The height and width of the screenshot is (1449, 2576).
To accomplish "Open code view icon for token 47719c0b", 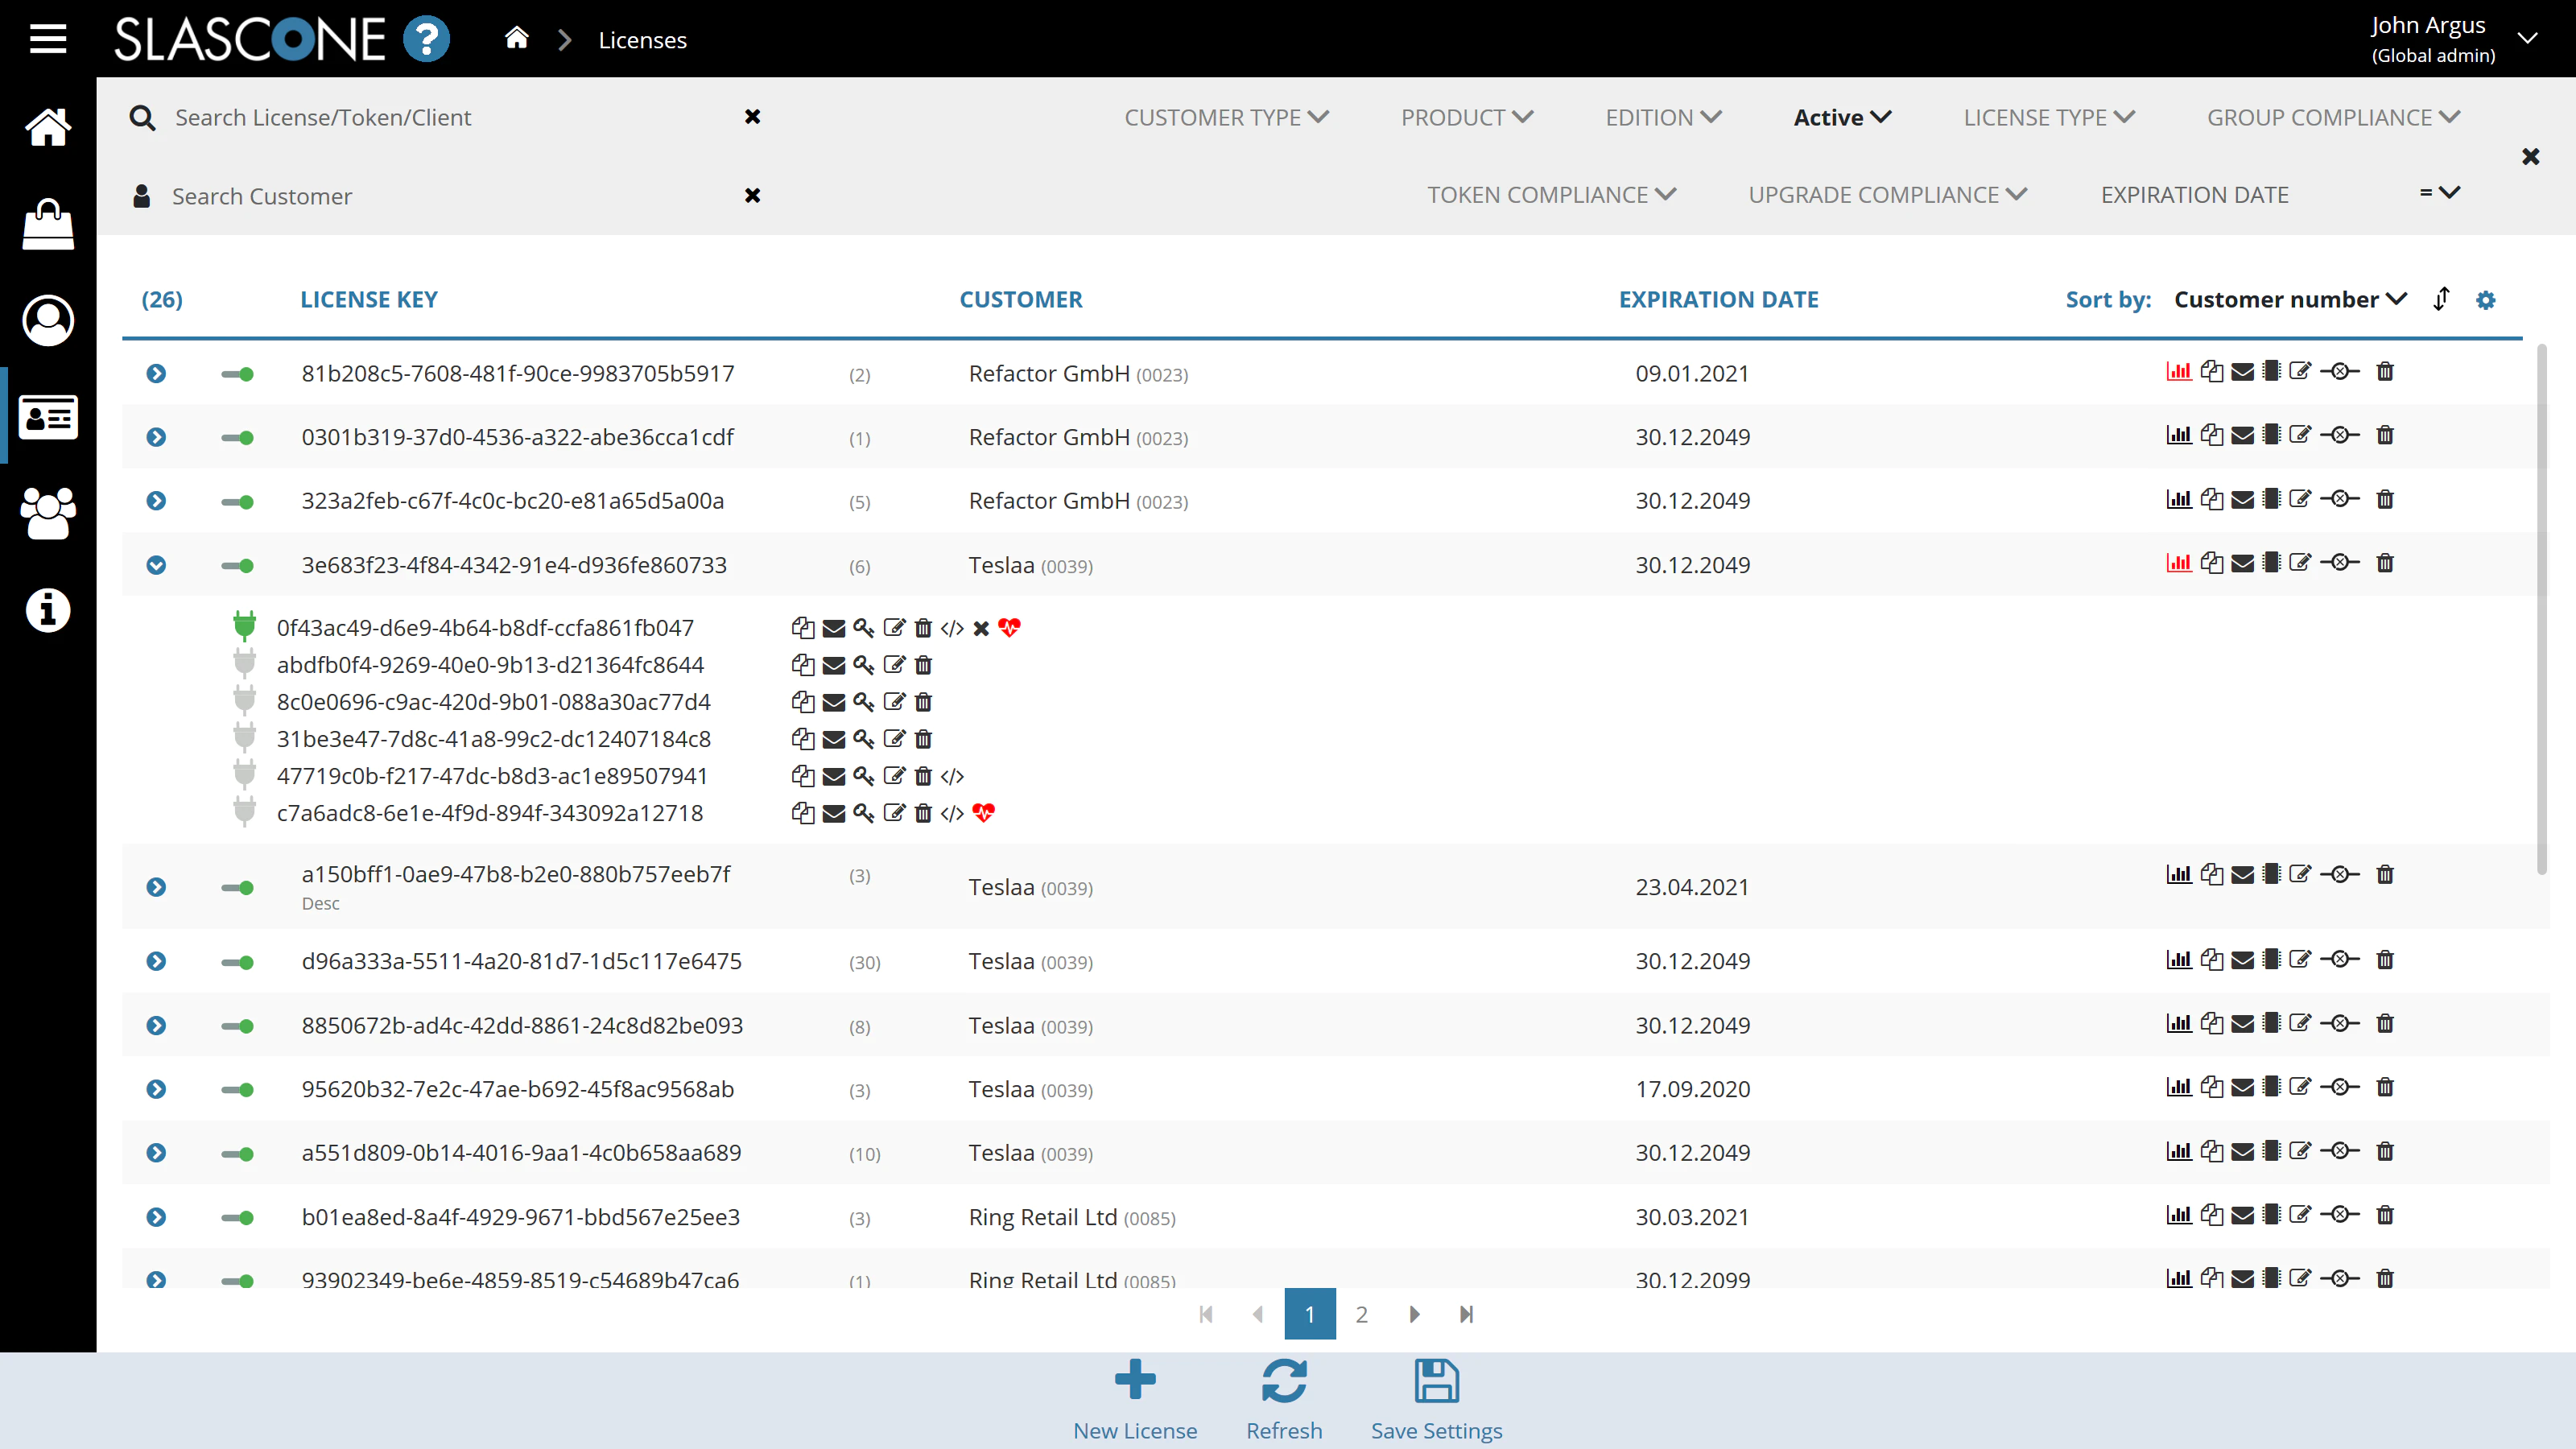I will coord(952,776).
